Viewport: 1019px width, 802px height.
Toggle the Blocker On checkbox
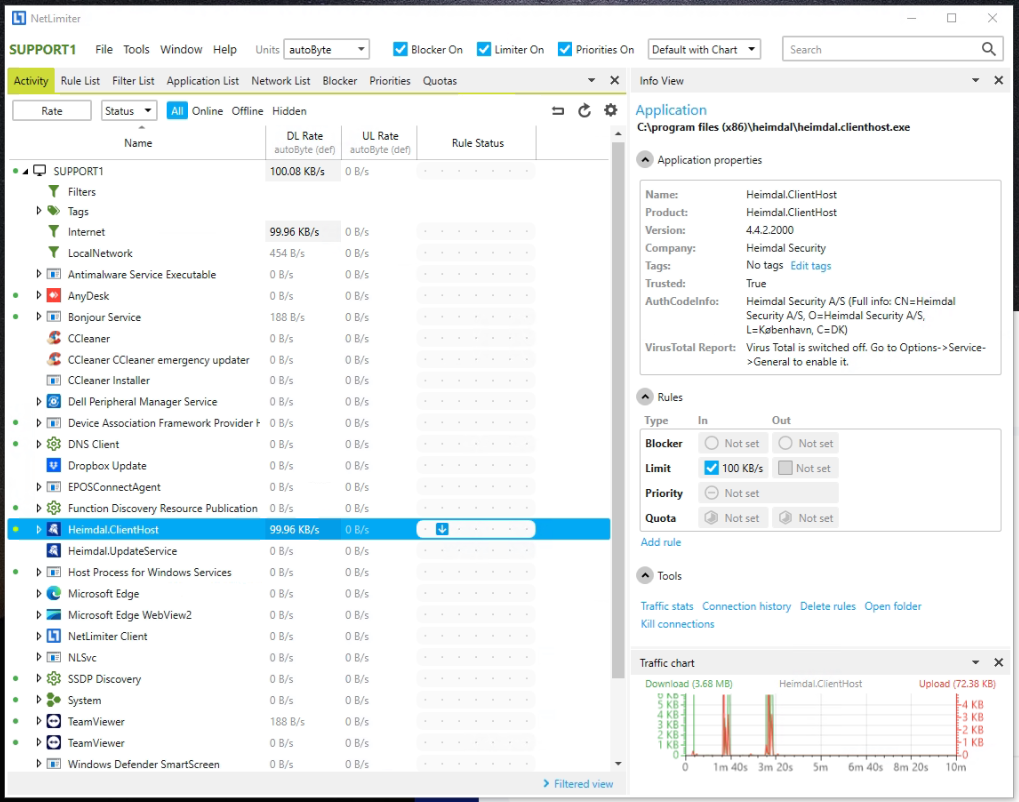pos(400,49)
